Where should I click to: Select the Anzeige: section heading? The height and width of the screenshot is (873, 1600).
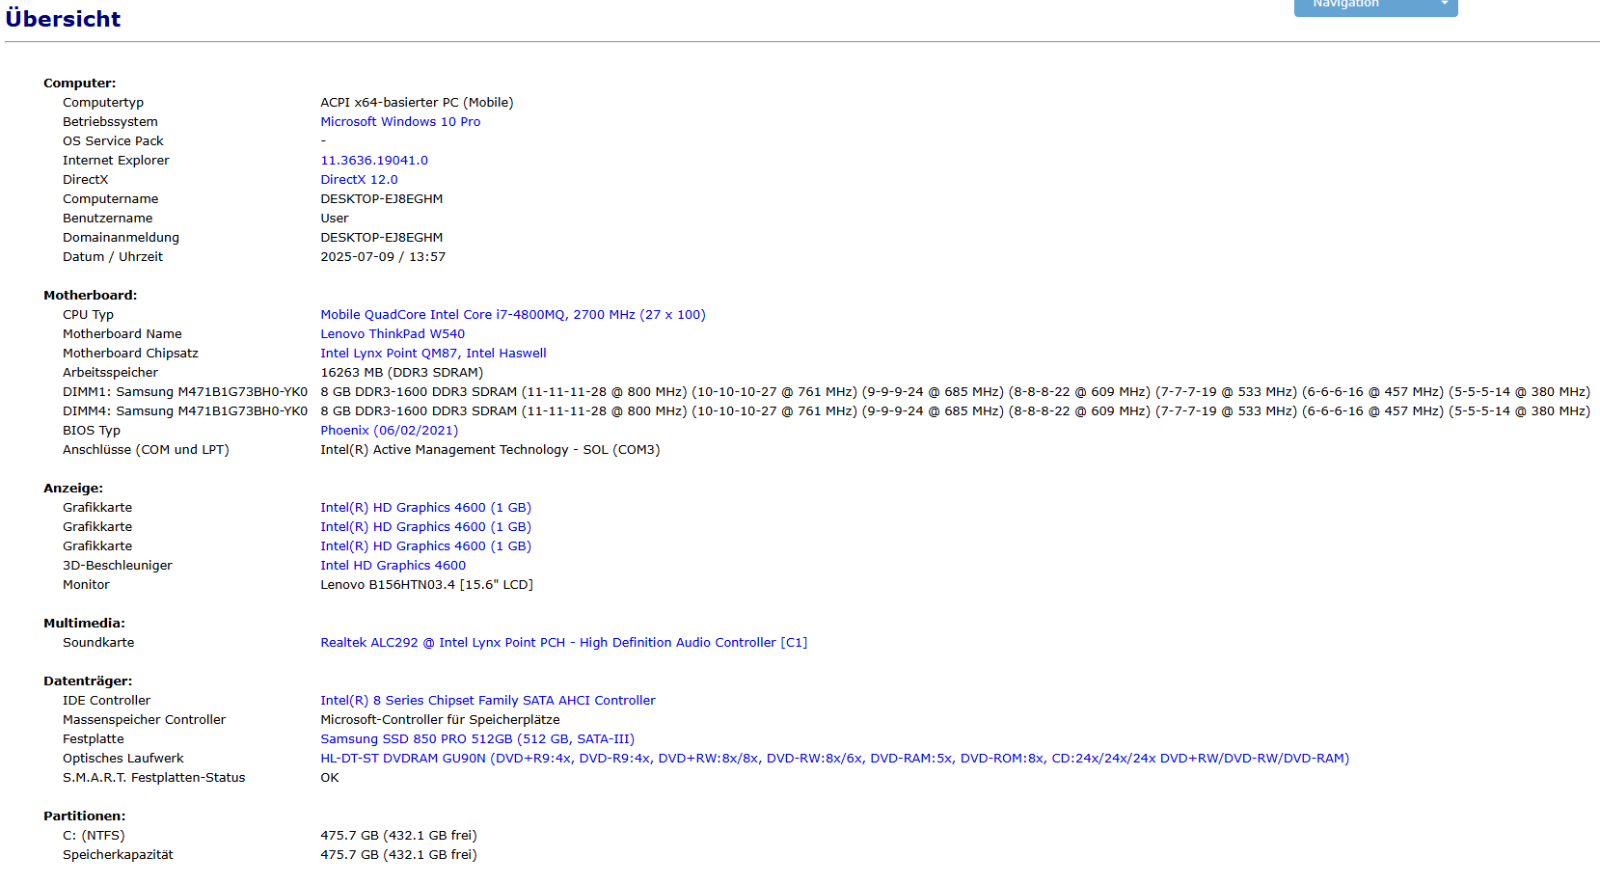pos(73,489)
